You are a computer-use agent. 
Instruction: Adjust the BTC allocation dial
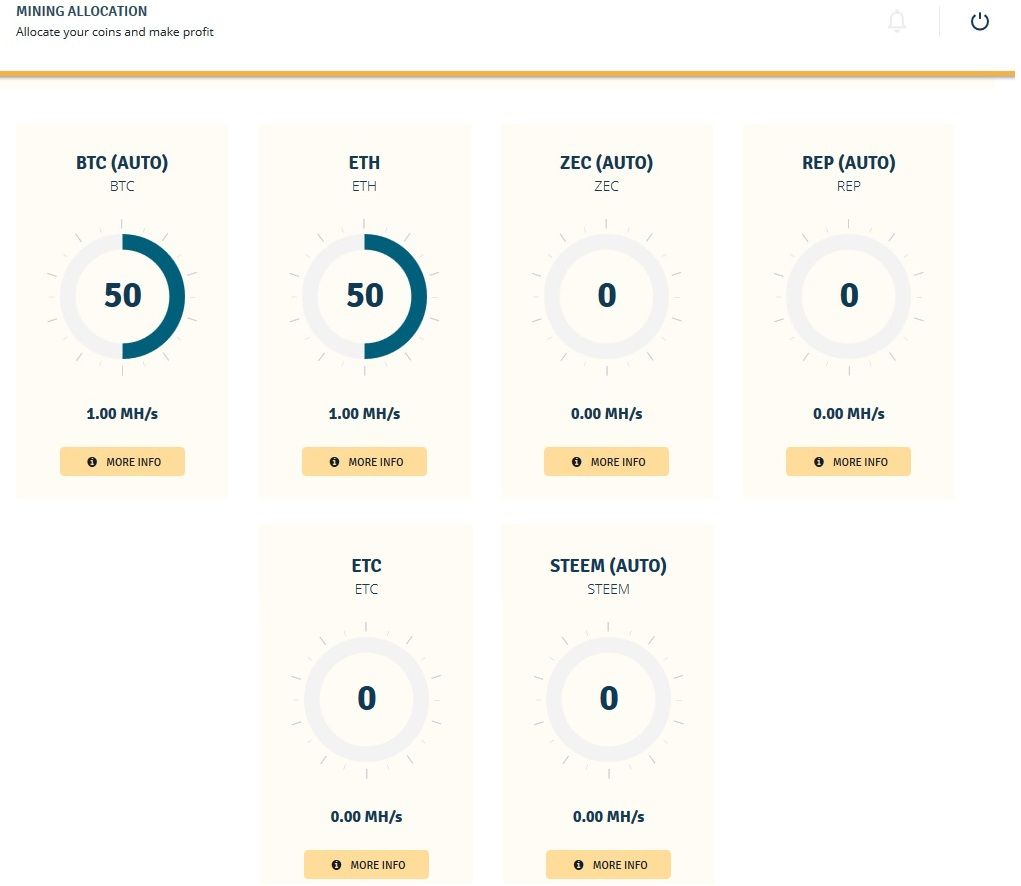coord(122,296)
